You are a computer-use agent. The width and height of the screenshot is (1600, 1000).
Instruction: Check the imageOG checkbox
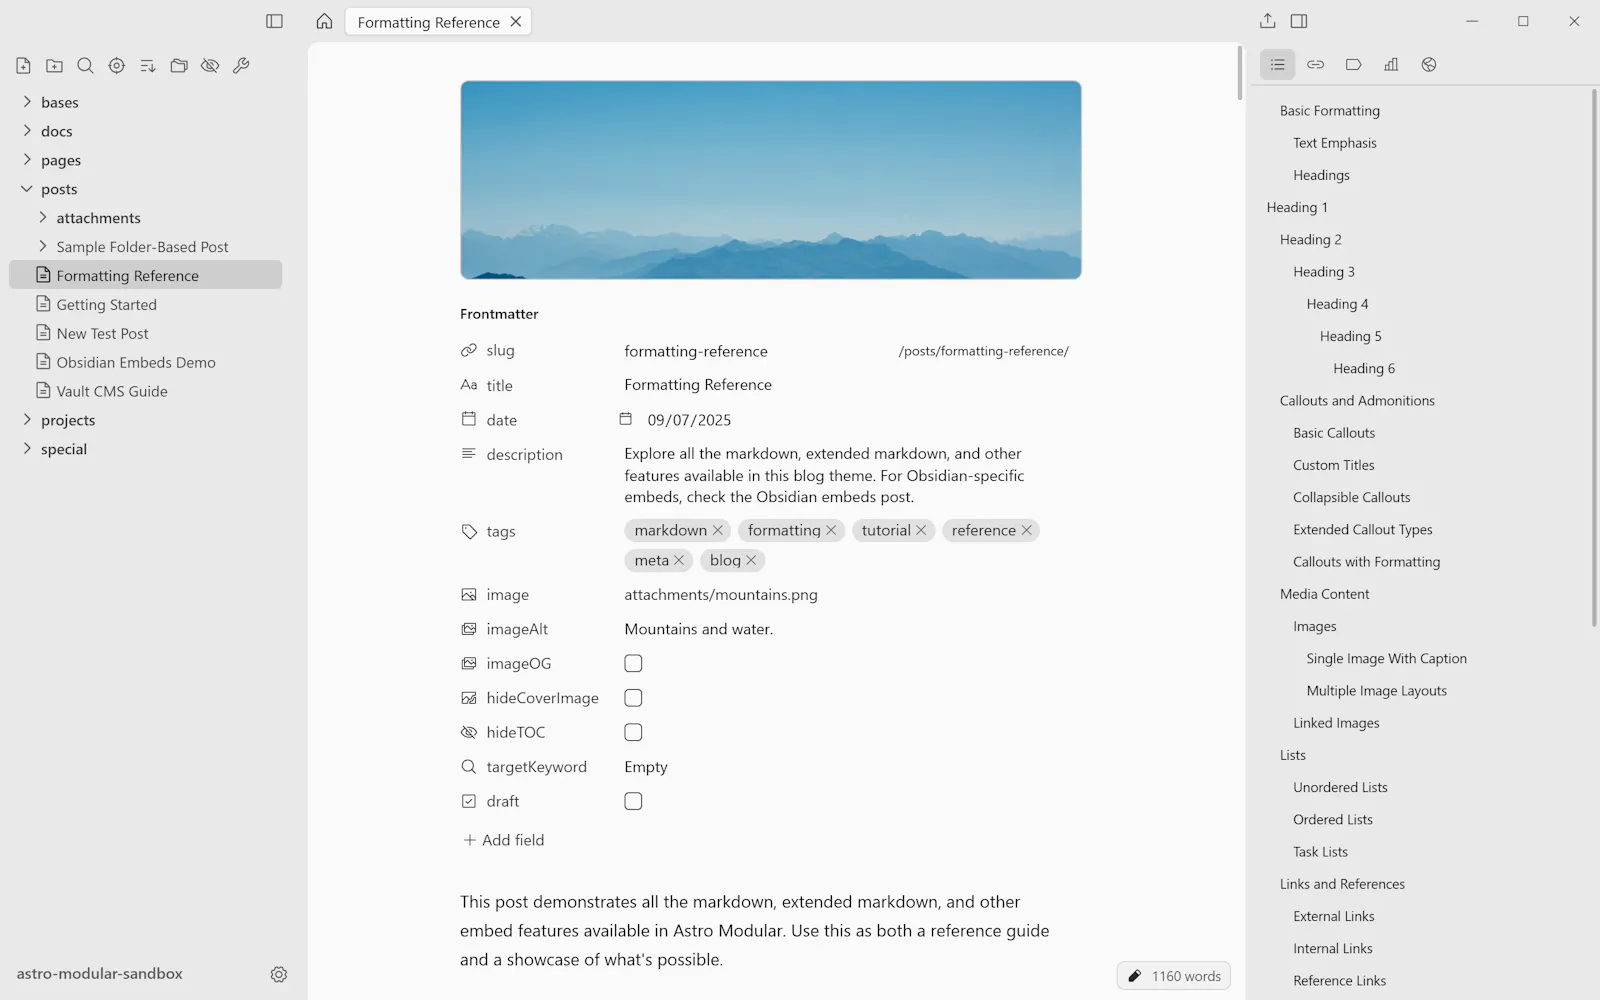click(633, 663)
